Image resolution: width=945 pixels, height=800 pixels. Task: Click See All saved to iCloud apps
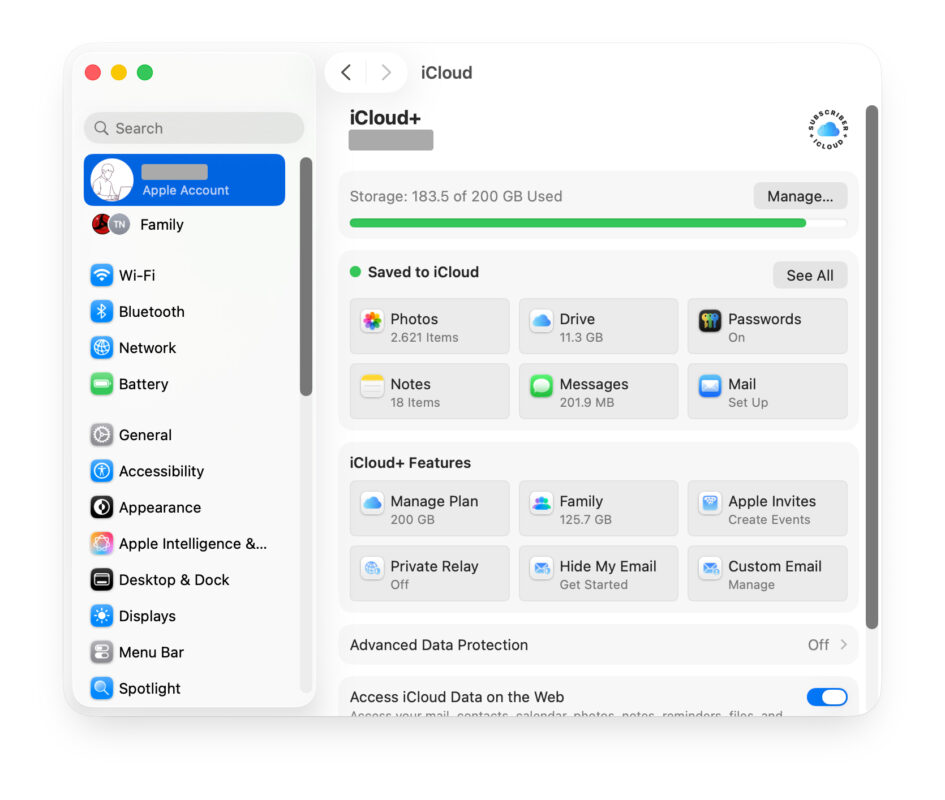tap(810, 275)
